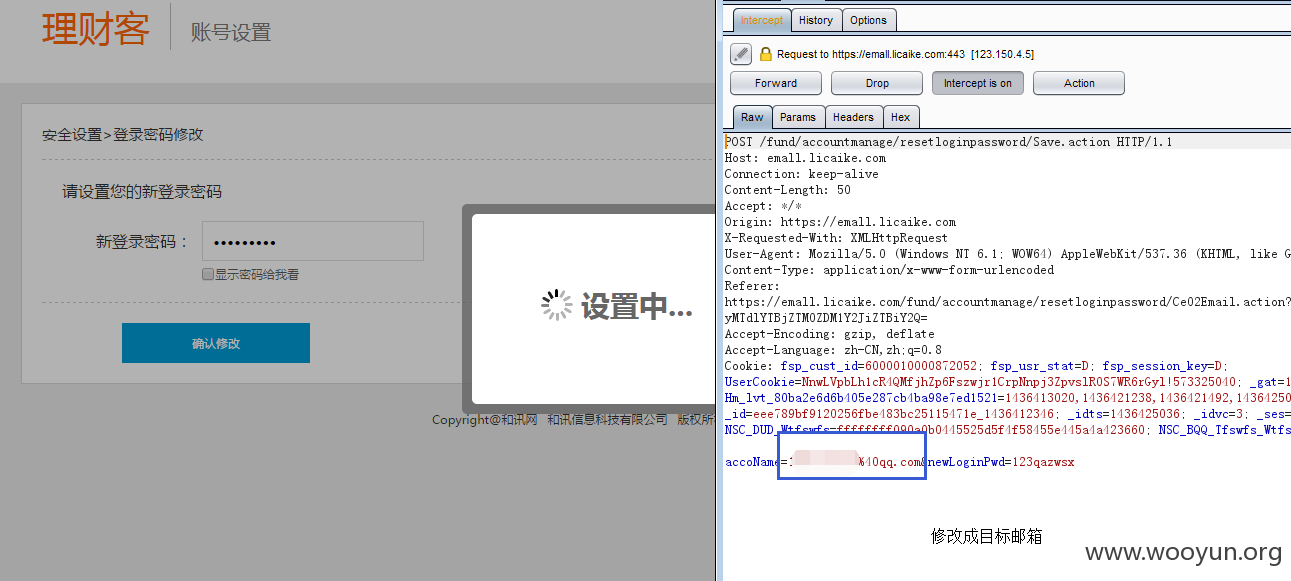The height and width of the screenshot is (581, 1291).
Task: Click the Cookie: fsp_cust_id line
Action: pyautogui.click(x=976, y=366)
